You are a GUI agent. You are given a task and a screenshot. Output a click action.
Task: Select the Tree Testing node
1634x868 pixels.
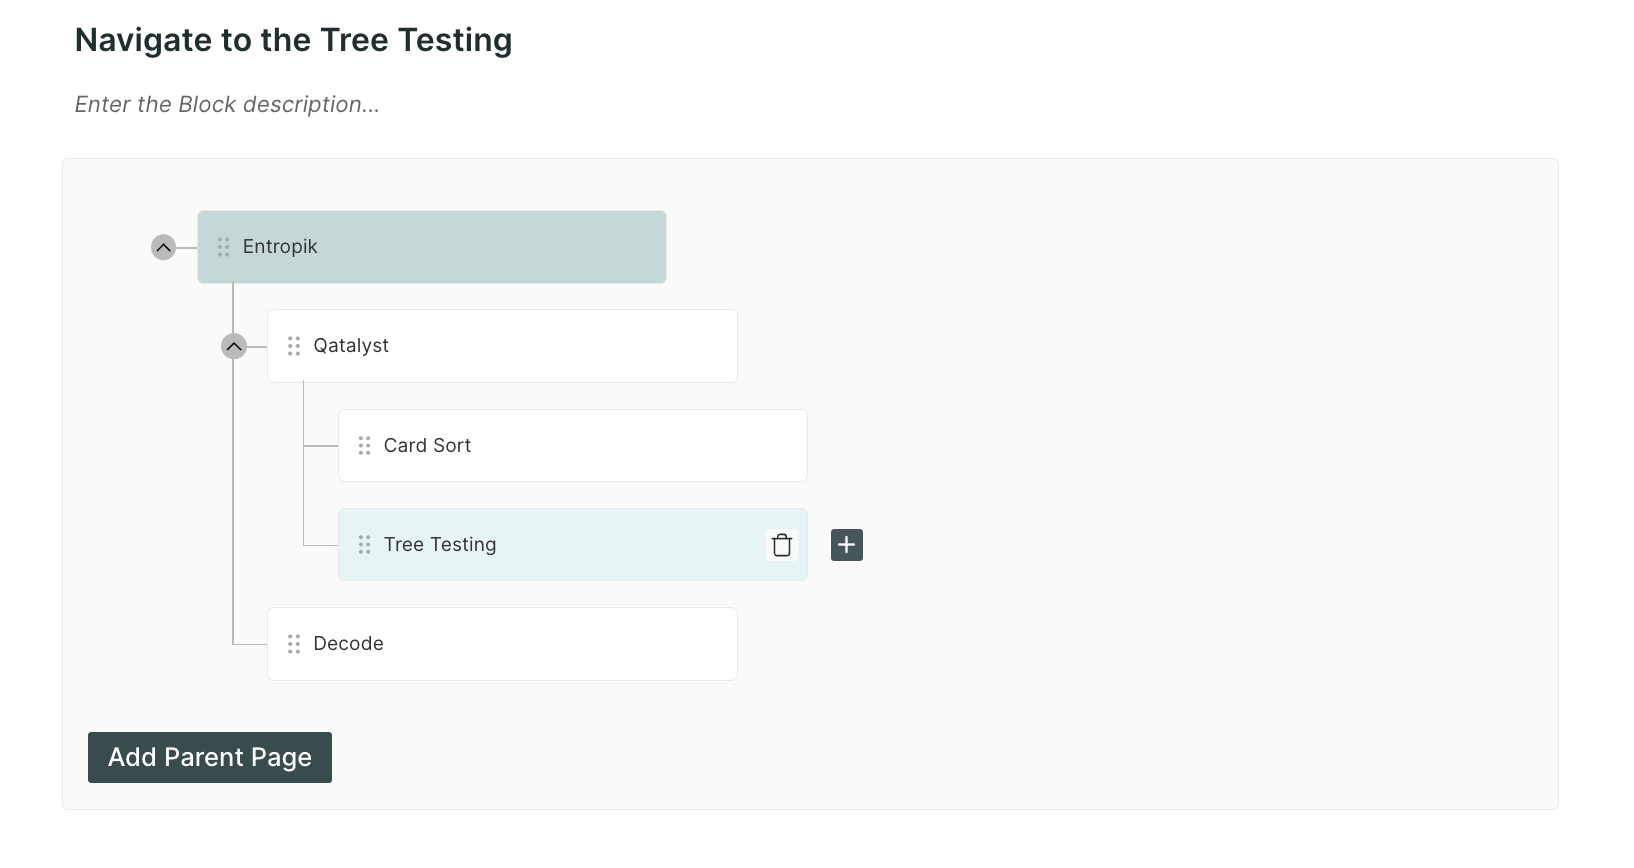(573, 545)
